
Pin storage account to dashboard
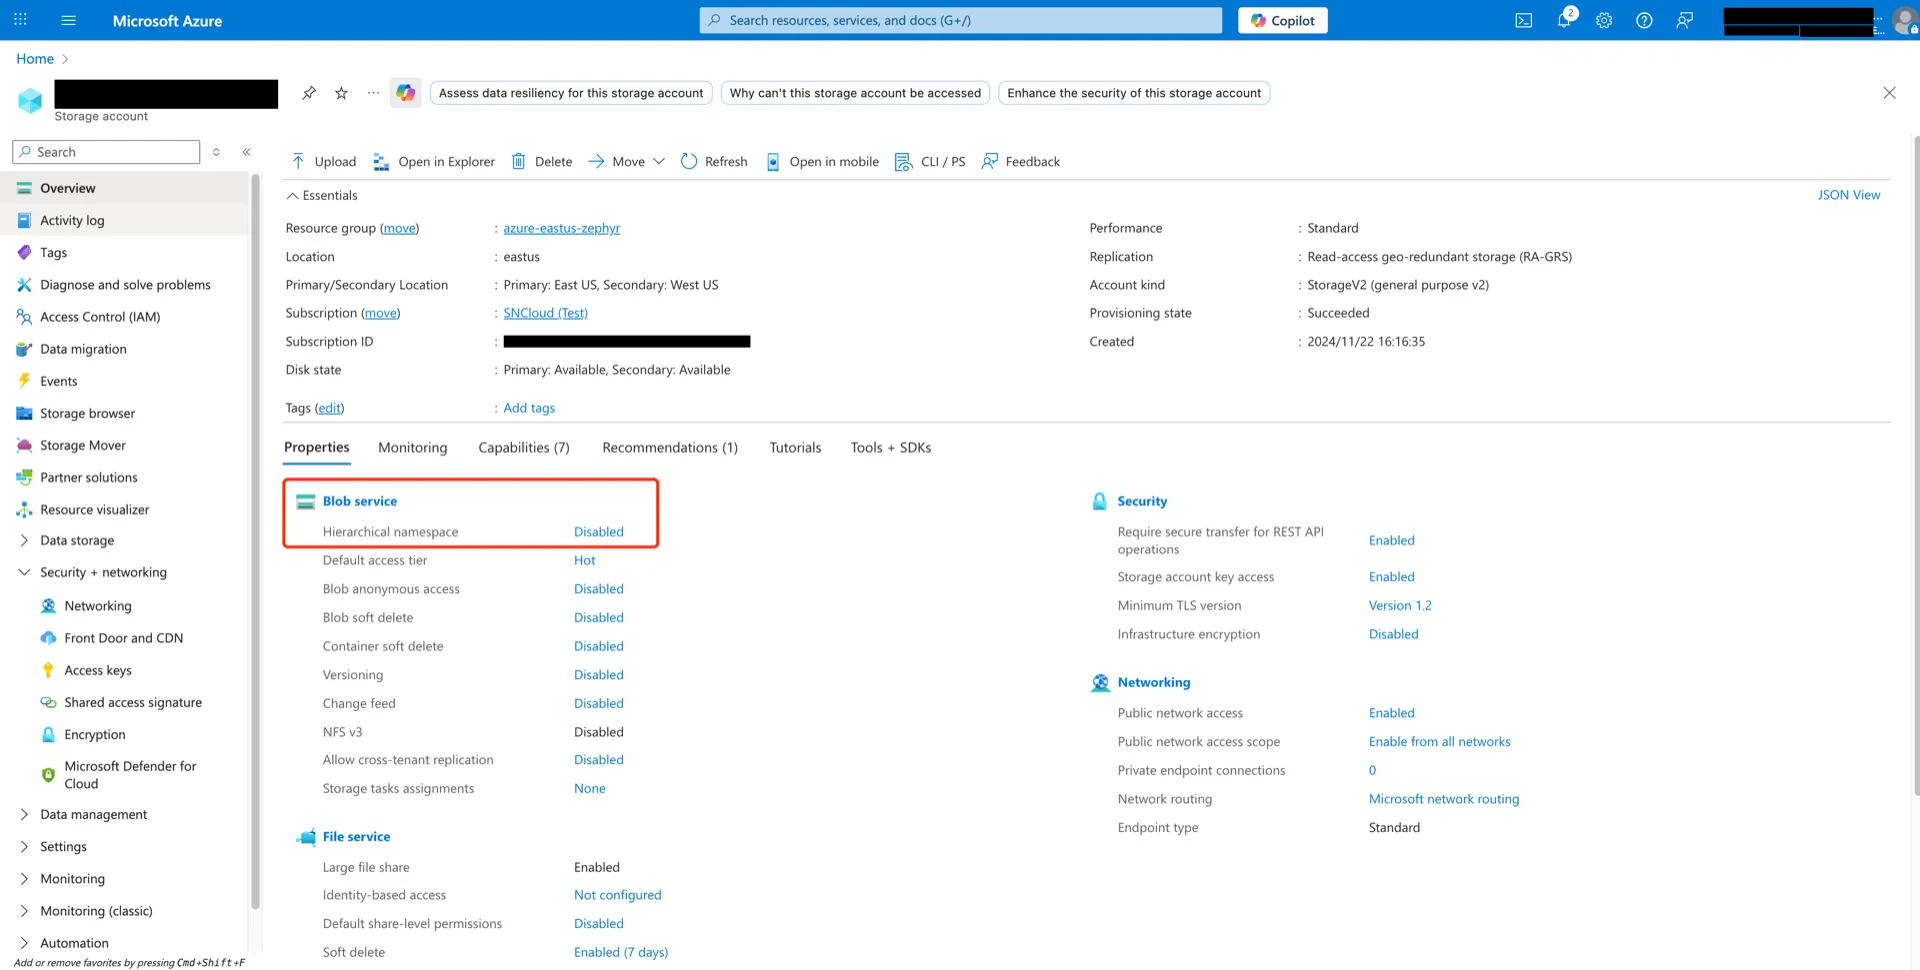(x=309, y=93)
